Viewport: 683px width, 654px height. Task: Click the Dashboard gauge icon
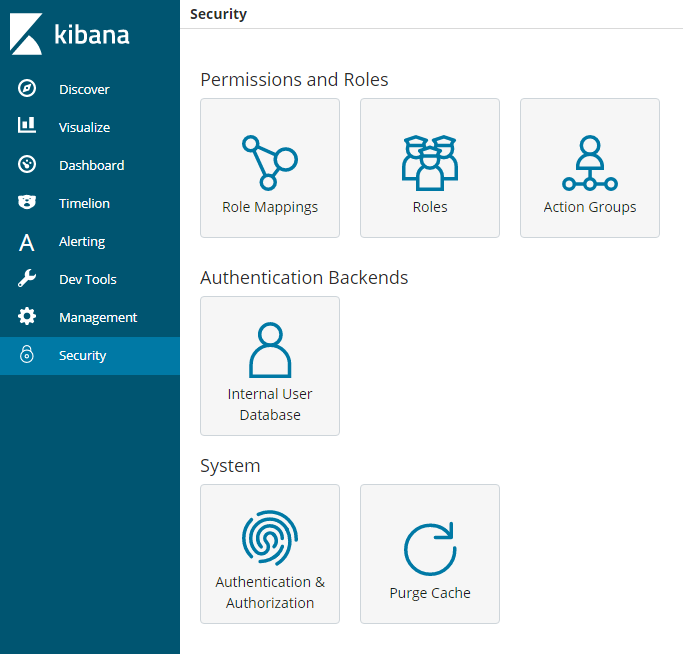(x=27, y=165)
